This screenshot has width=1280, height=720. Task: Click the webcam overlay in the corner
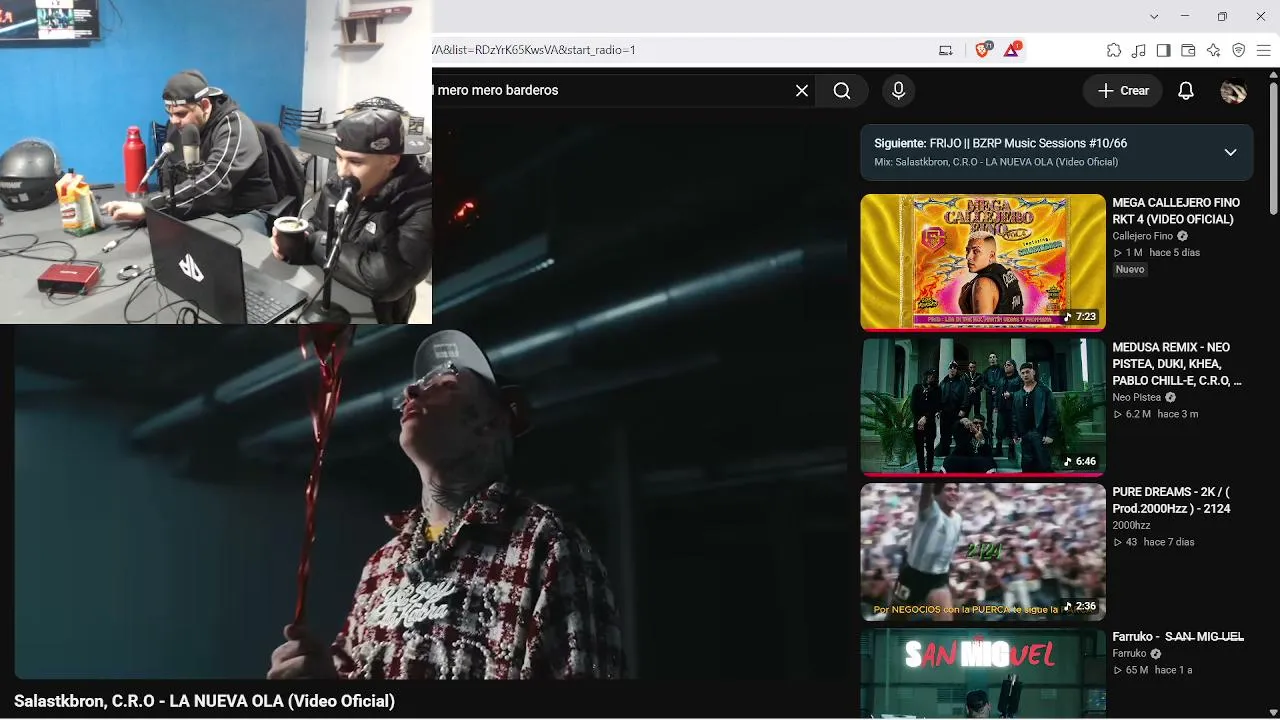coord(216,162)
